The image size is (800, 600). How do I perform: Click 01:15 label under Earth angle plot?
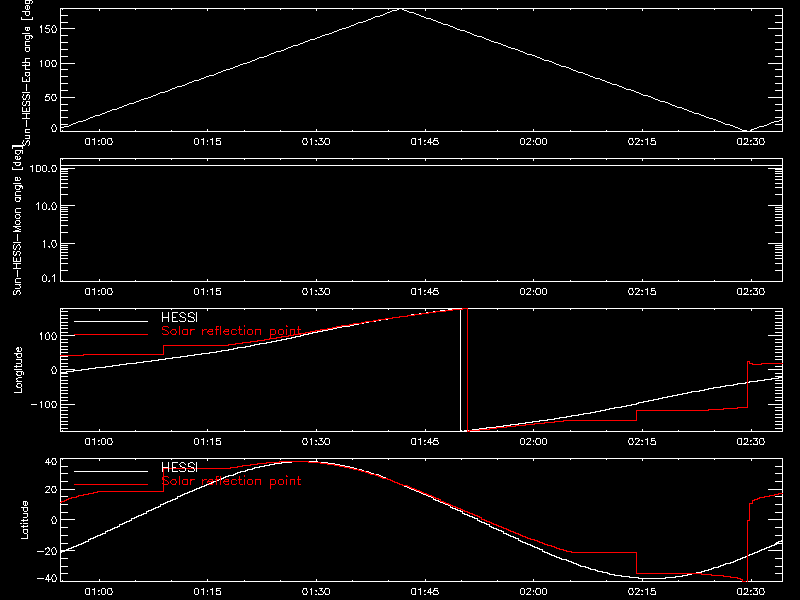(x=207, y=142)
